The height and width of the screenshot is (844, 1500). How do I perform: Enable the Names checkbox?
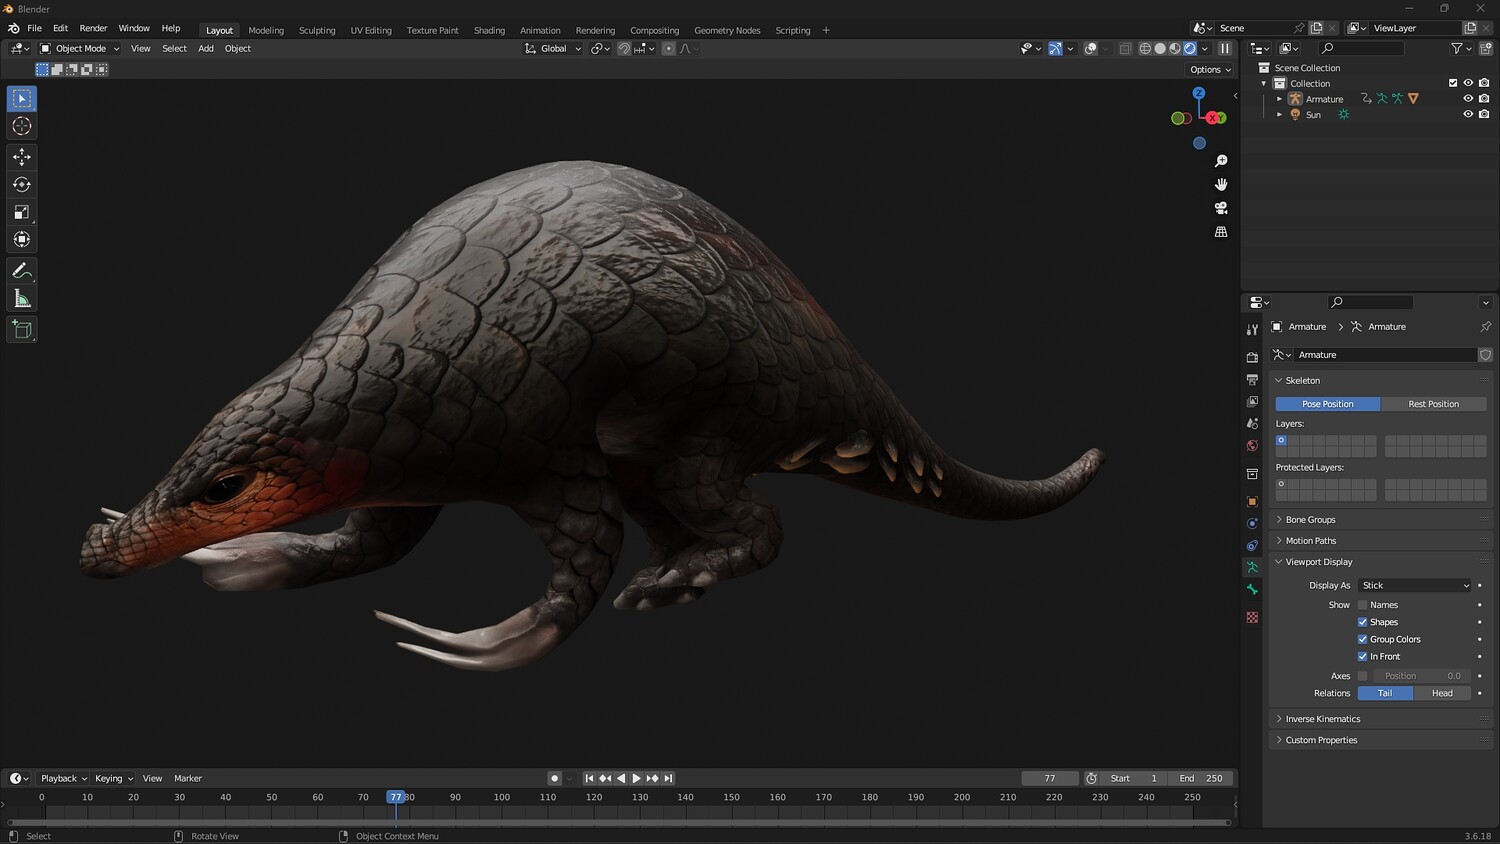1362,605
